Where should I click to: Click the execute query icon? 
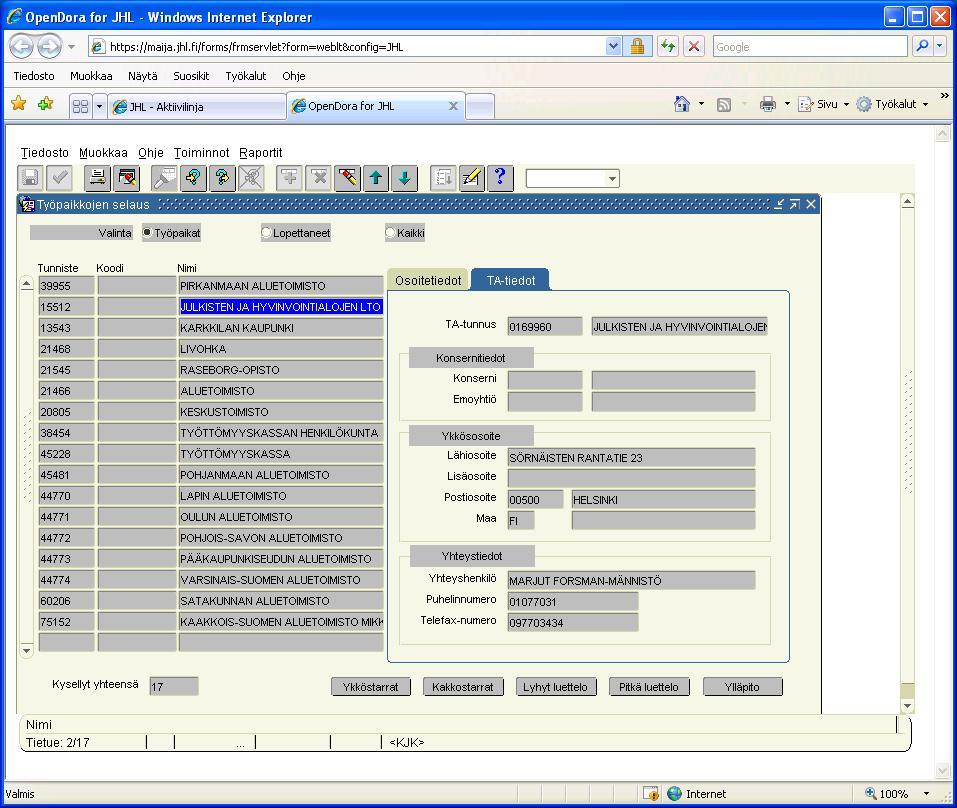(x=222, y=178)
